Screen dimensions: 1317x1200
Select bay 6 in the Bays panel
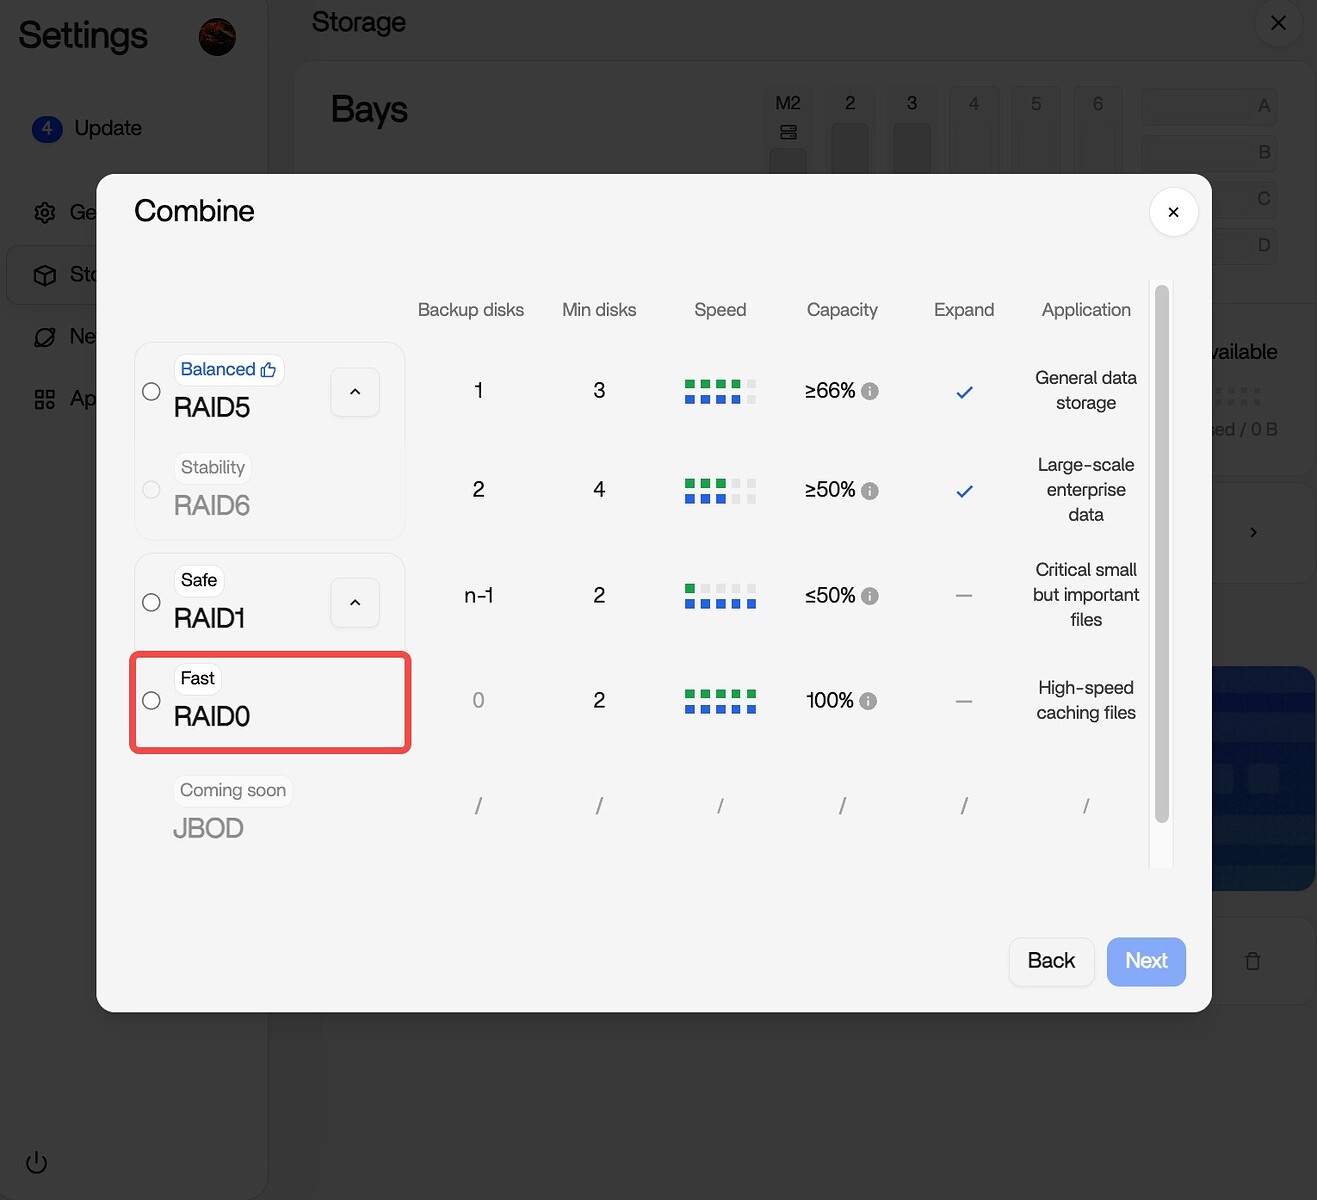coord(1098,130)
